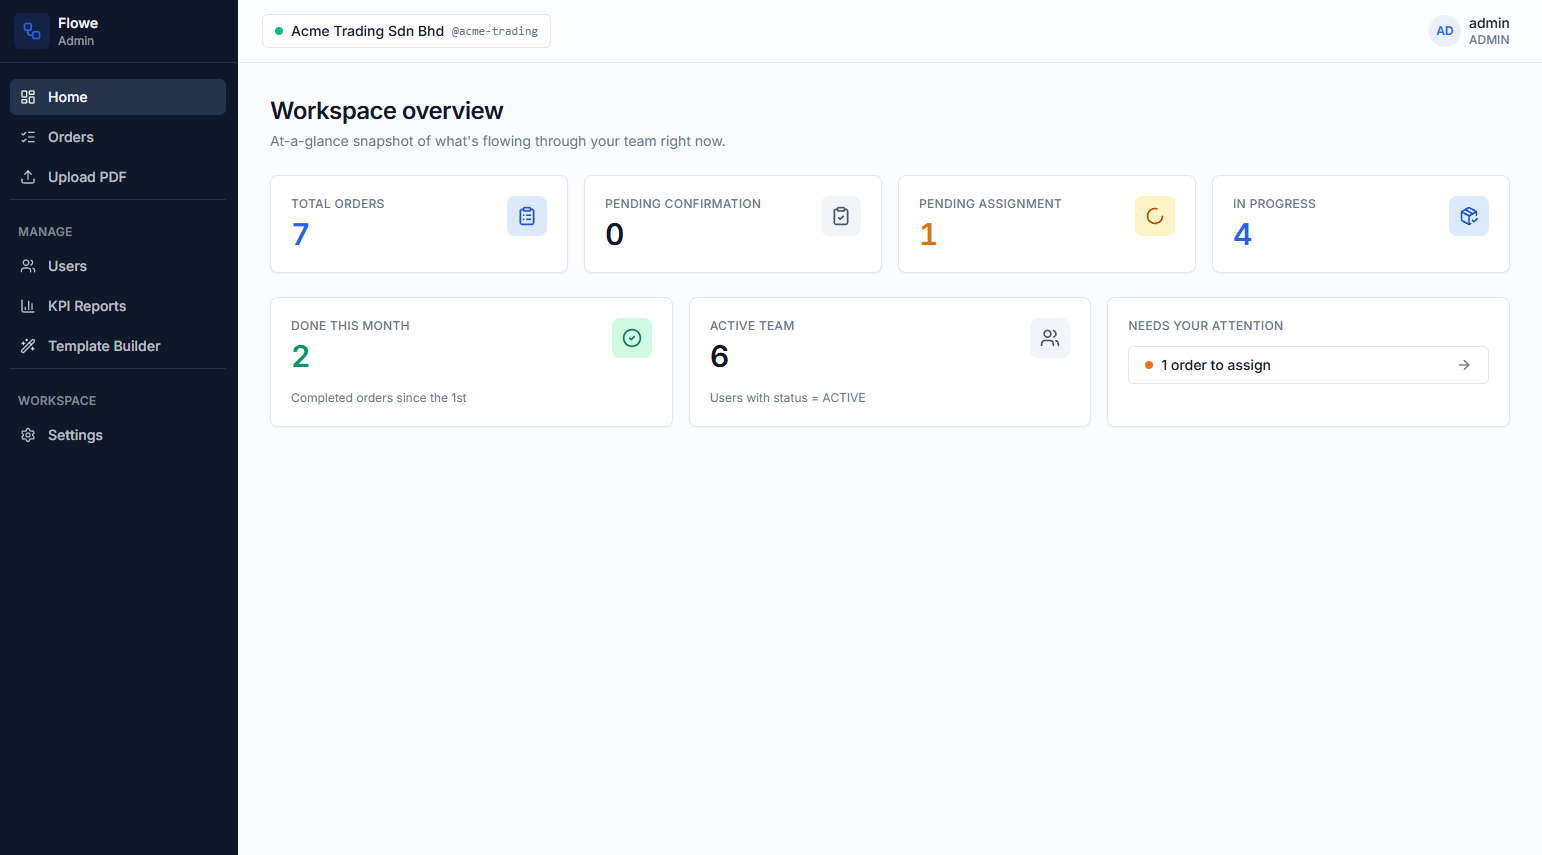Click the AD avatar circle
Viewport: 1542px width, 855px height.
(1445, 31)
